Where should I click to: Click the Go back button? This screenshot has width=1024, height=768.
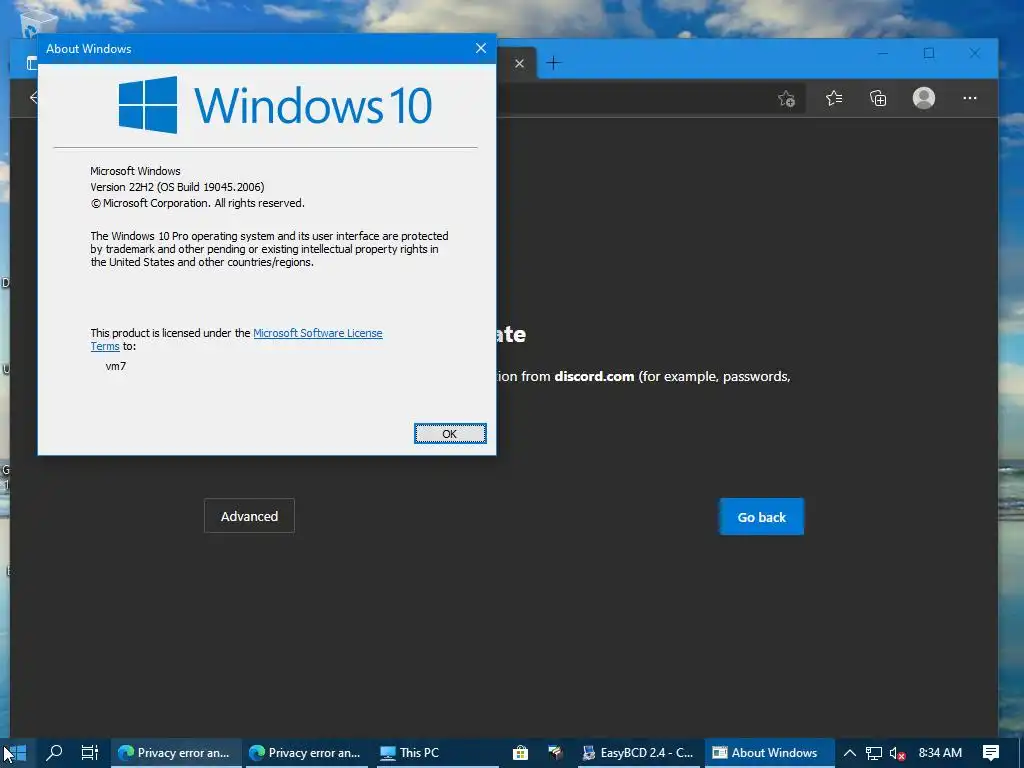(761, 517)
